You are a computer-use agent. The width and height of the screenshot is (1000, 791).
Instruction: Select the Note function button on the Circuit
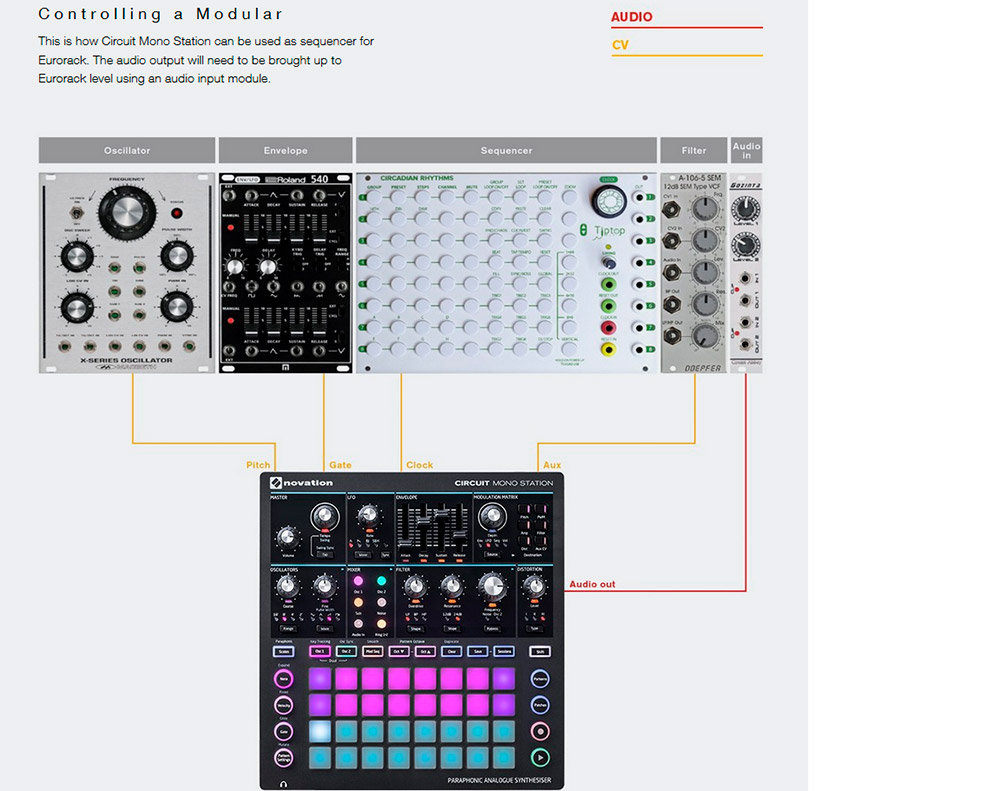point(283,679)
